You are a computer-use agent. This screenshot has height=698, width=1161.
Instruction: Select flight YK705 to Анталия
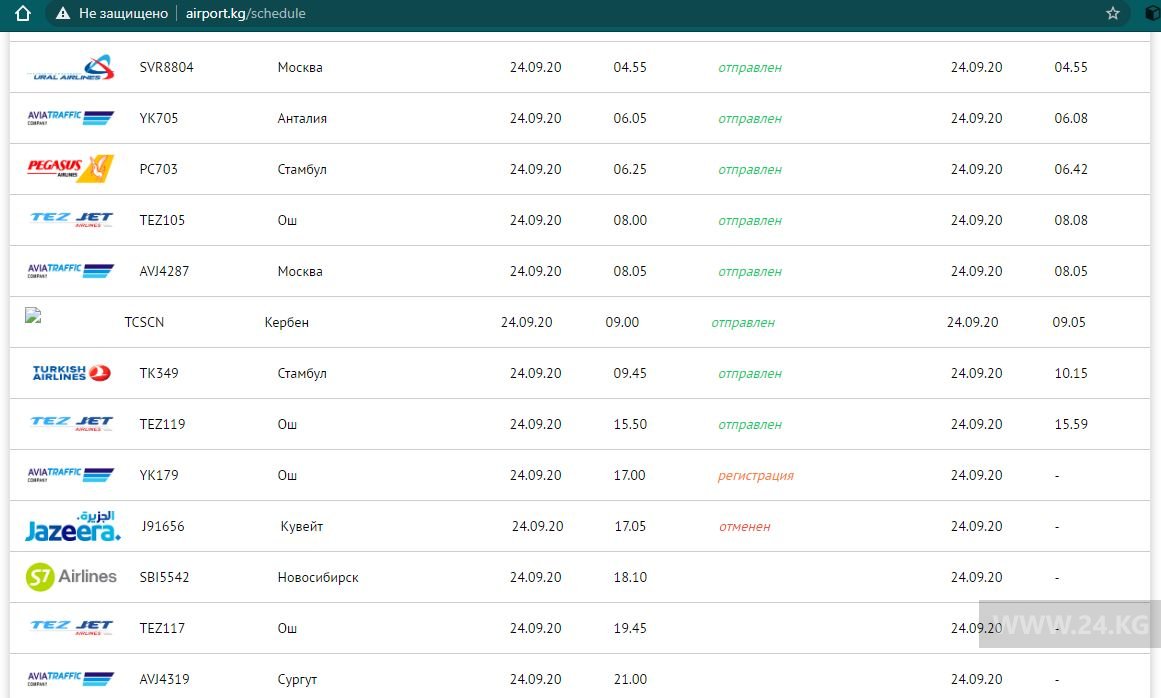click(x=159, y=118)
